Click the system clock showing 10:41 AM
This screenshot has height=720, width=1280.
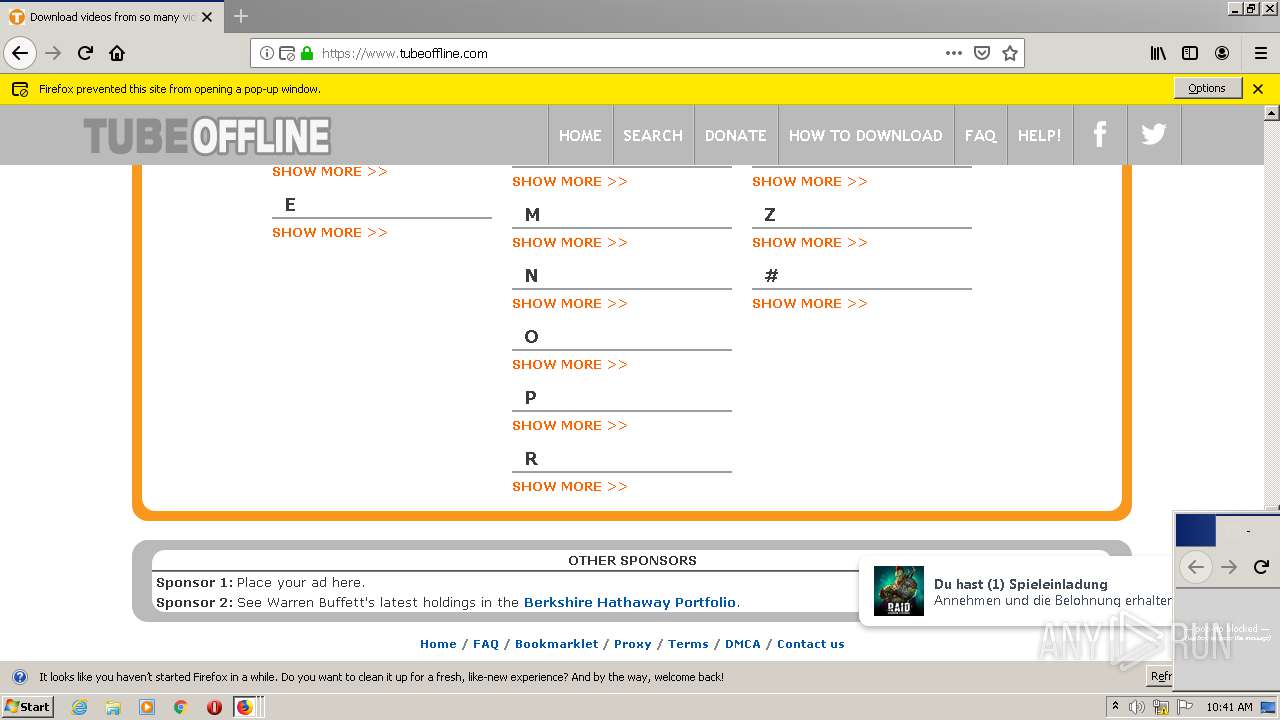click(1229, 707)
